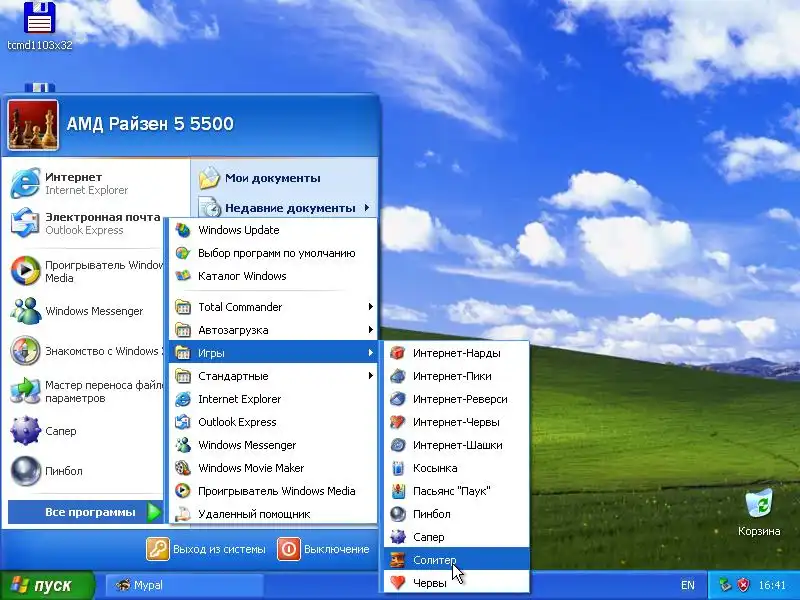Open the pinned Интернет Internet Explorer icon
The height and width of the screenshot is (600, 800).
click(x=25, y=183)
